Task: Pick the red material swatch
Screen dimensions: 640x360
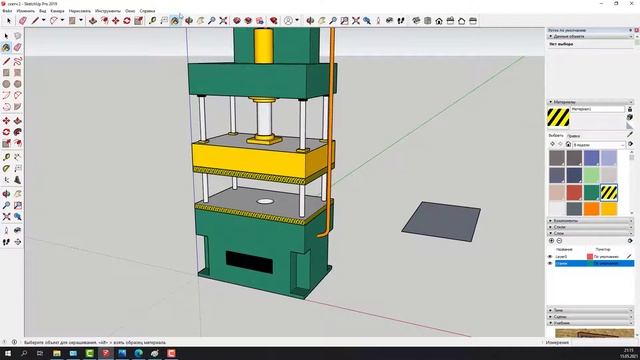Action: click(x=574, y=192)
